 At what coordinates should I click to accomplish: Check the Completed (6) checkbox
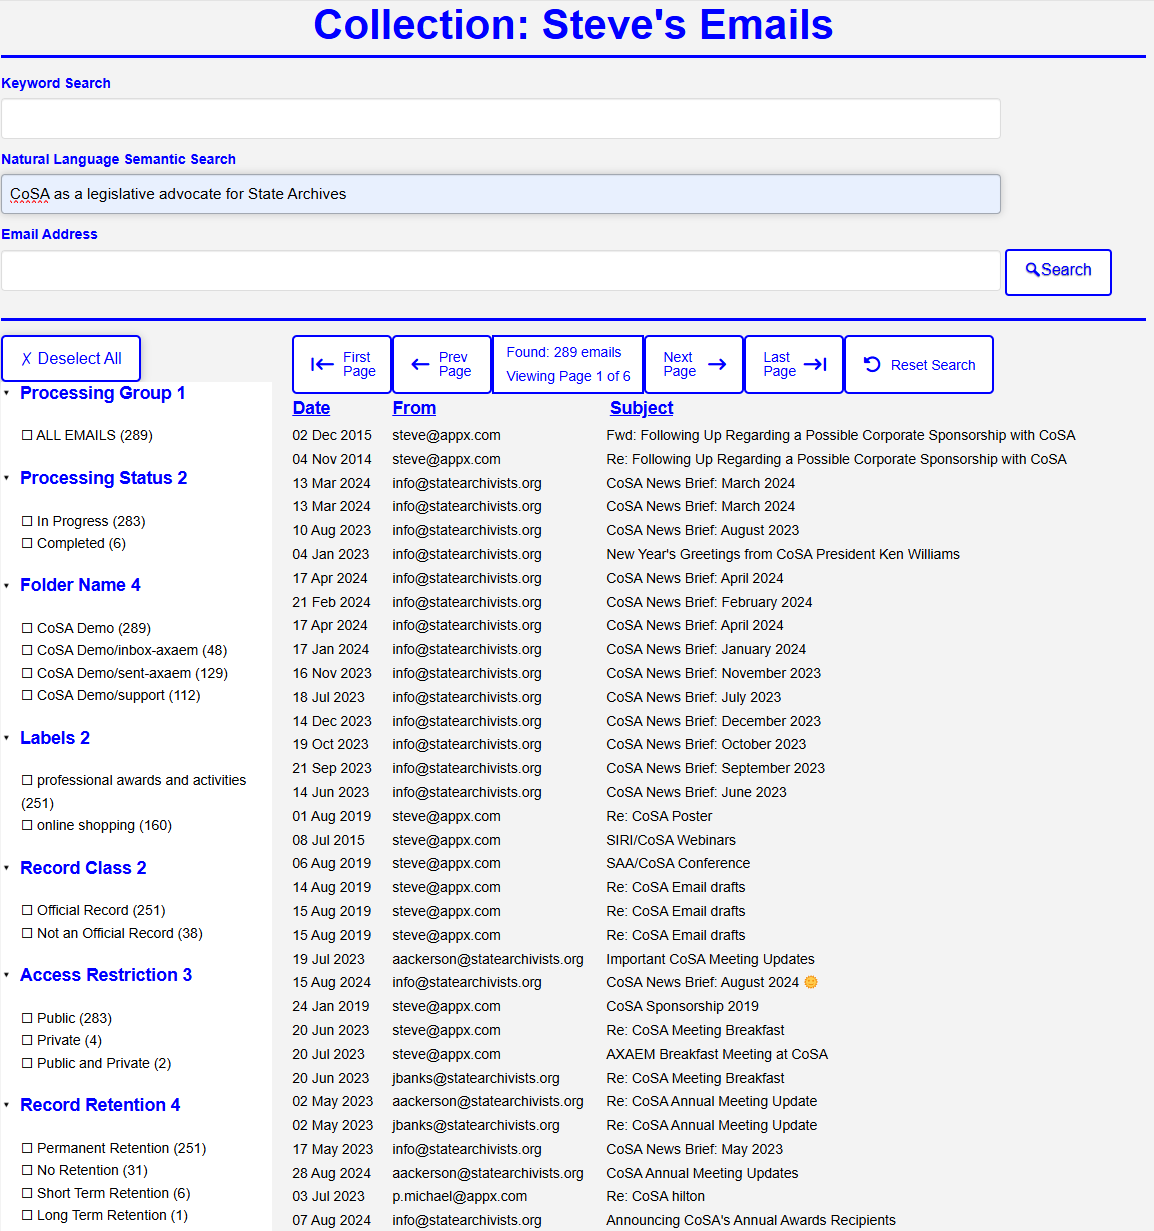[x=27, y=543]
